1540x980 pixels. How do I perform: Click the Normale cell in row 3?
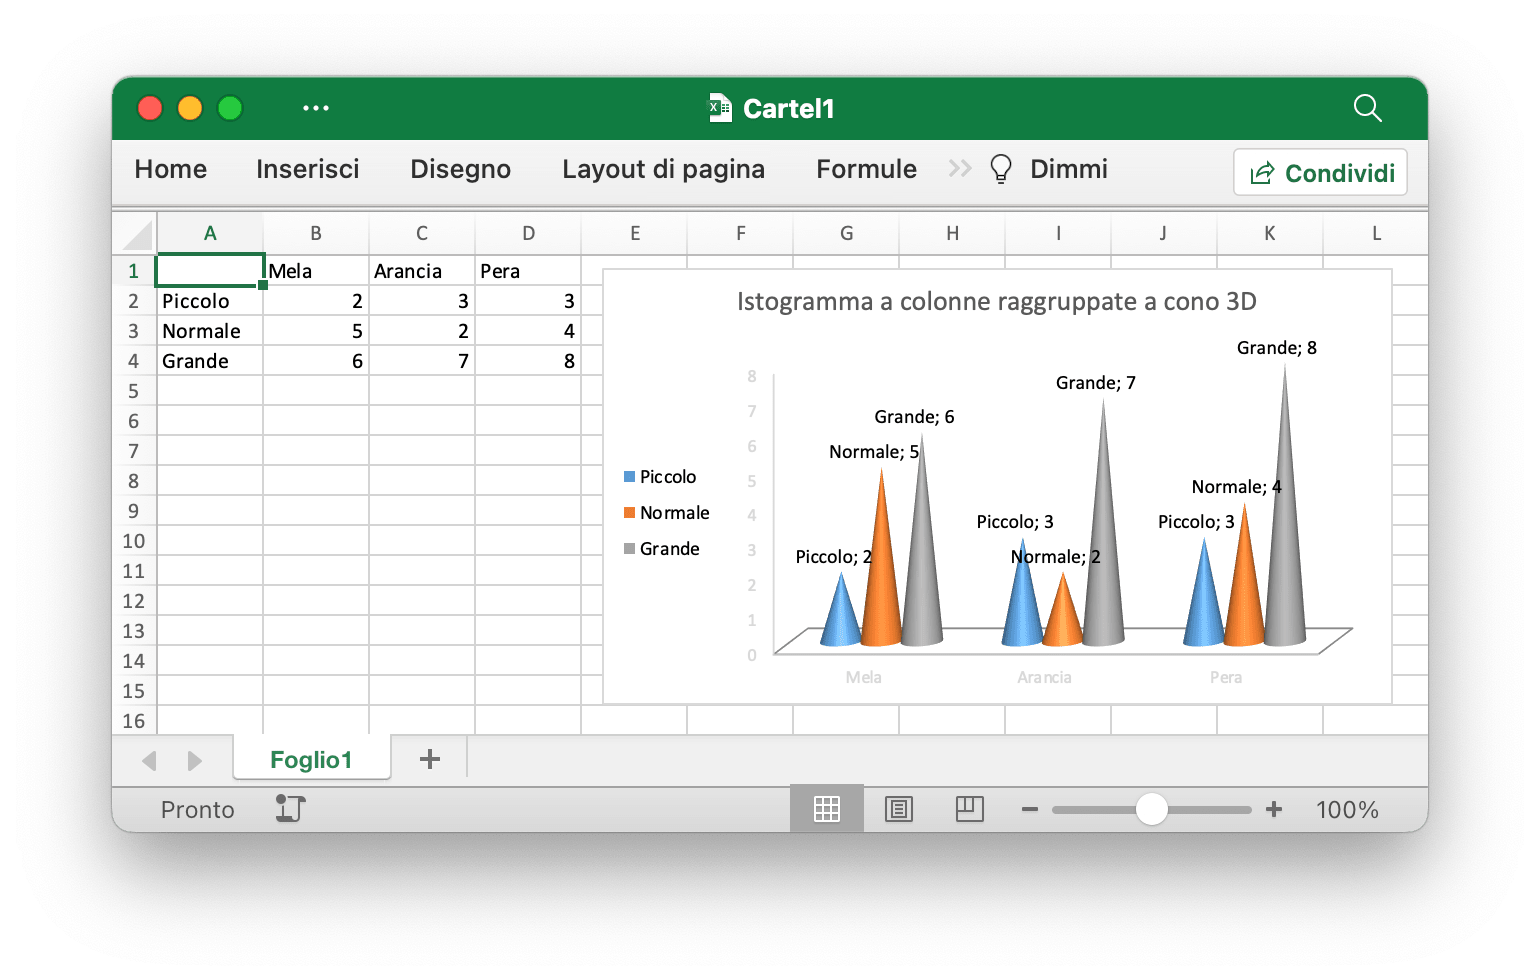point(210,331)
